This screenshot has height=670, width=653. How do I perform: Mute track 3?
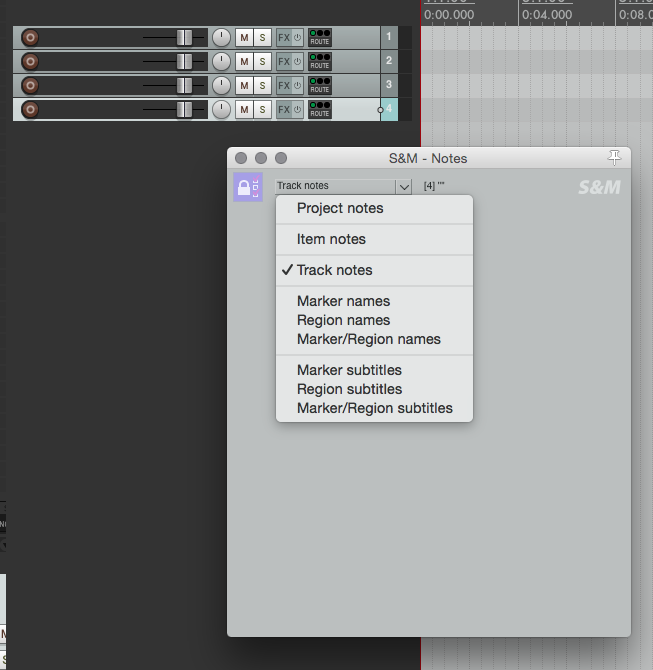click(244, 85)
